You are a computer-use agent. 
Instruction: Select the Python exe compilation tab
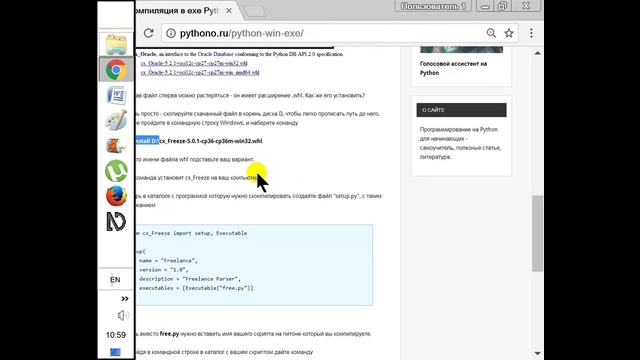pyautogui.click(x=177, y=11)
